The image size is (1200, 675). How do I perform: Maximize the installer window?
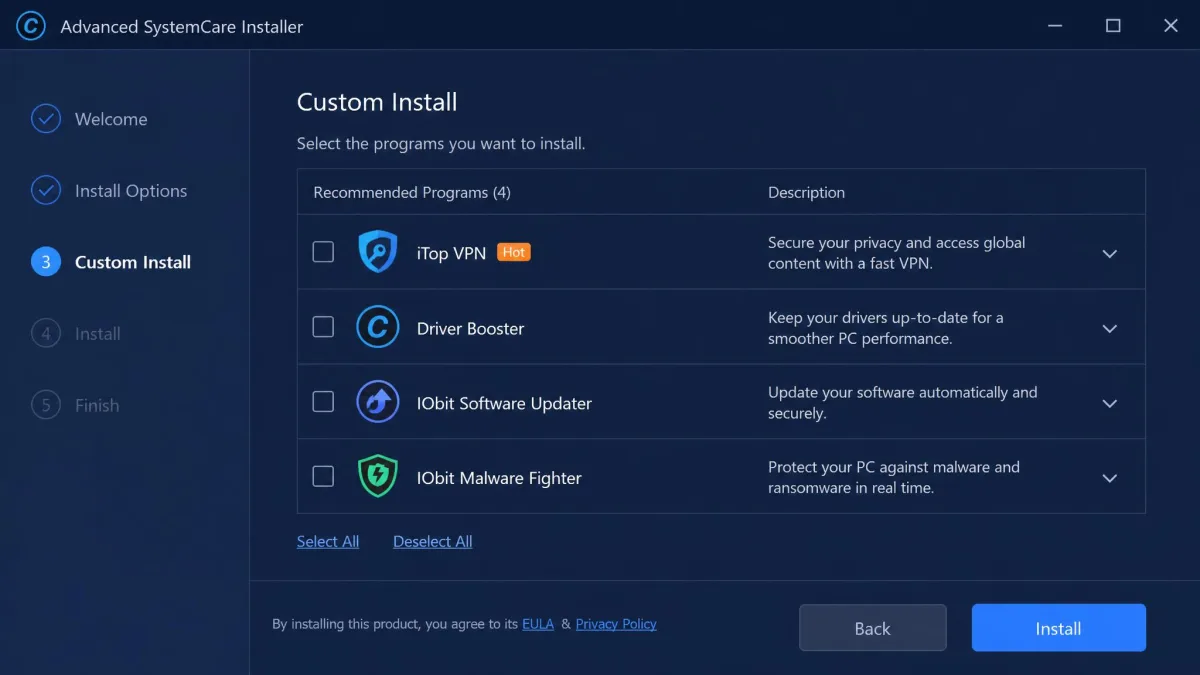(1113, 26)
